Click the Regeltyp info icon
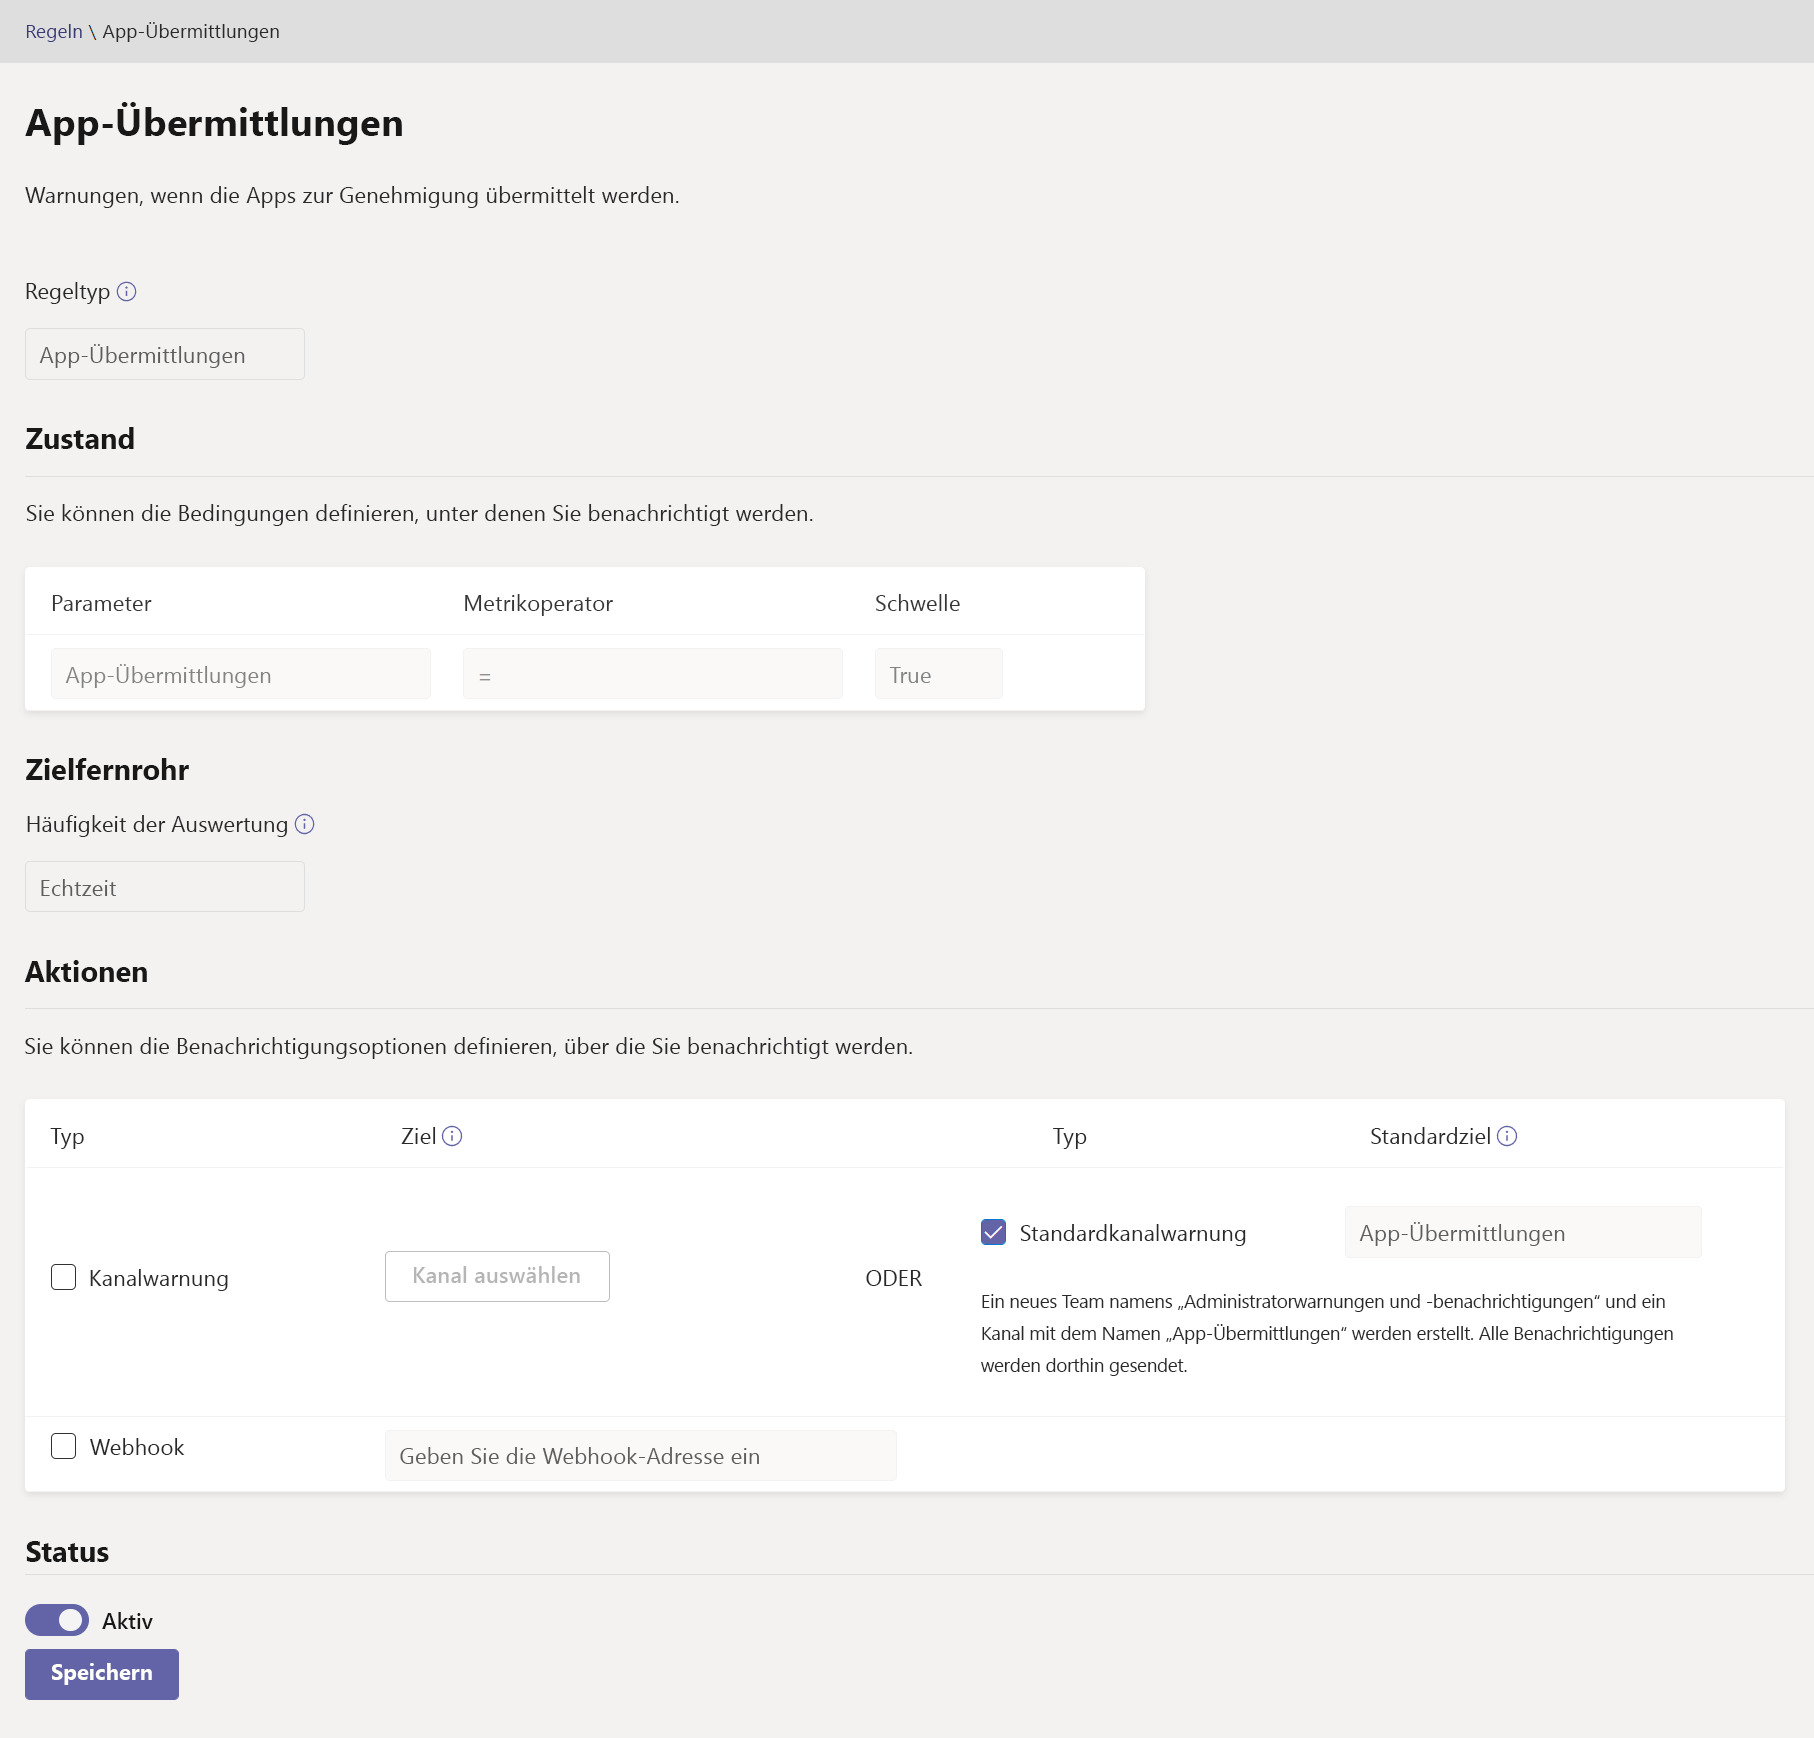Viewport: 1814px width, 1738px height. coord(126,291)
